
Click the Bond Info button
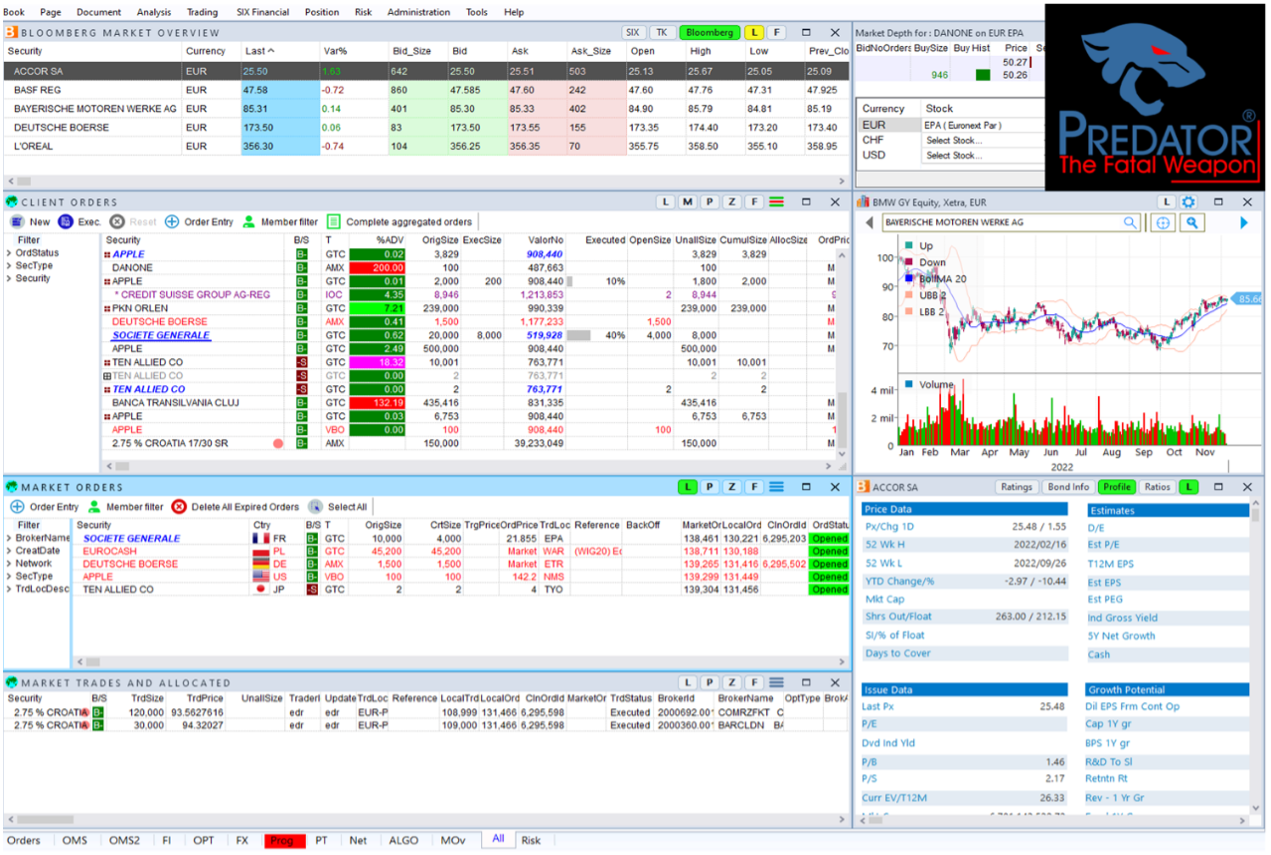[1067, 487]
